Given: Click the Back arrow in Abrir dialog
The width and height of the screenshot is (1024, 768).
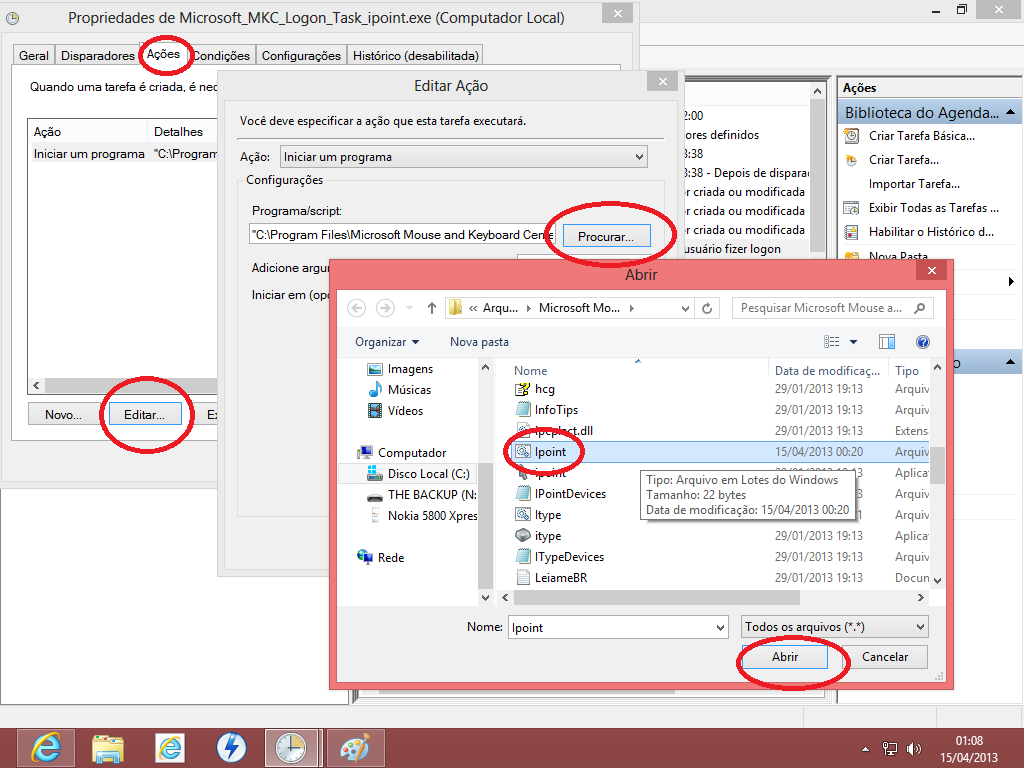Looking at the screenshot, I should point(357,308).
